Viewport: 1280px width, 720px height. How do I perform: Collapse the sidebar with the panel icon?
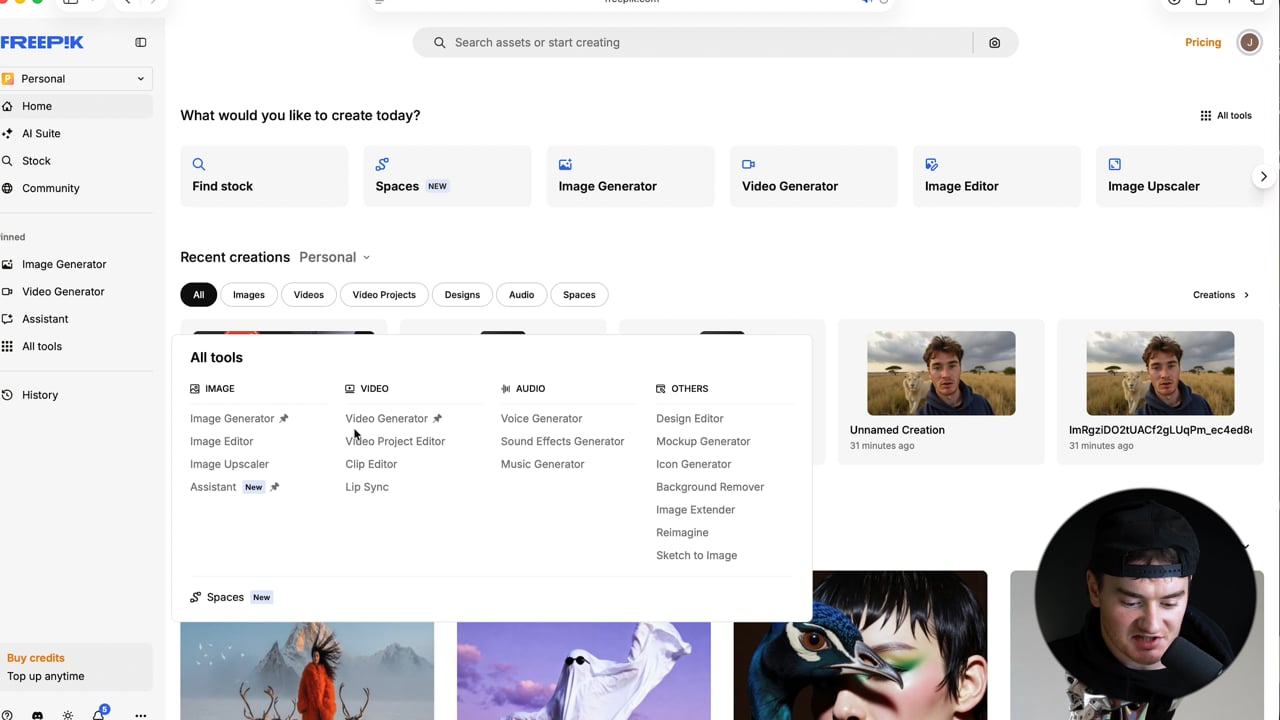[141, 42]
